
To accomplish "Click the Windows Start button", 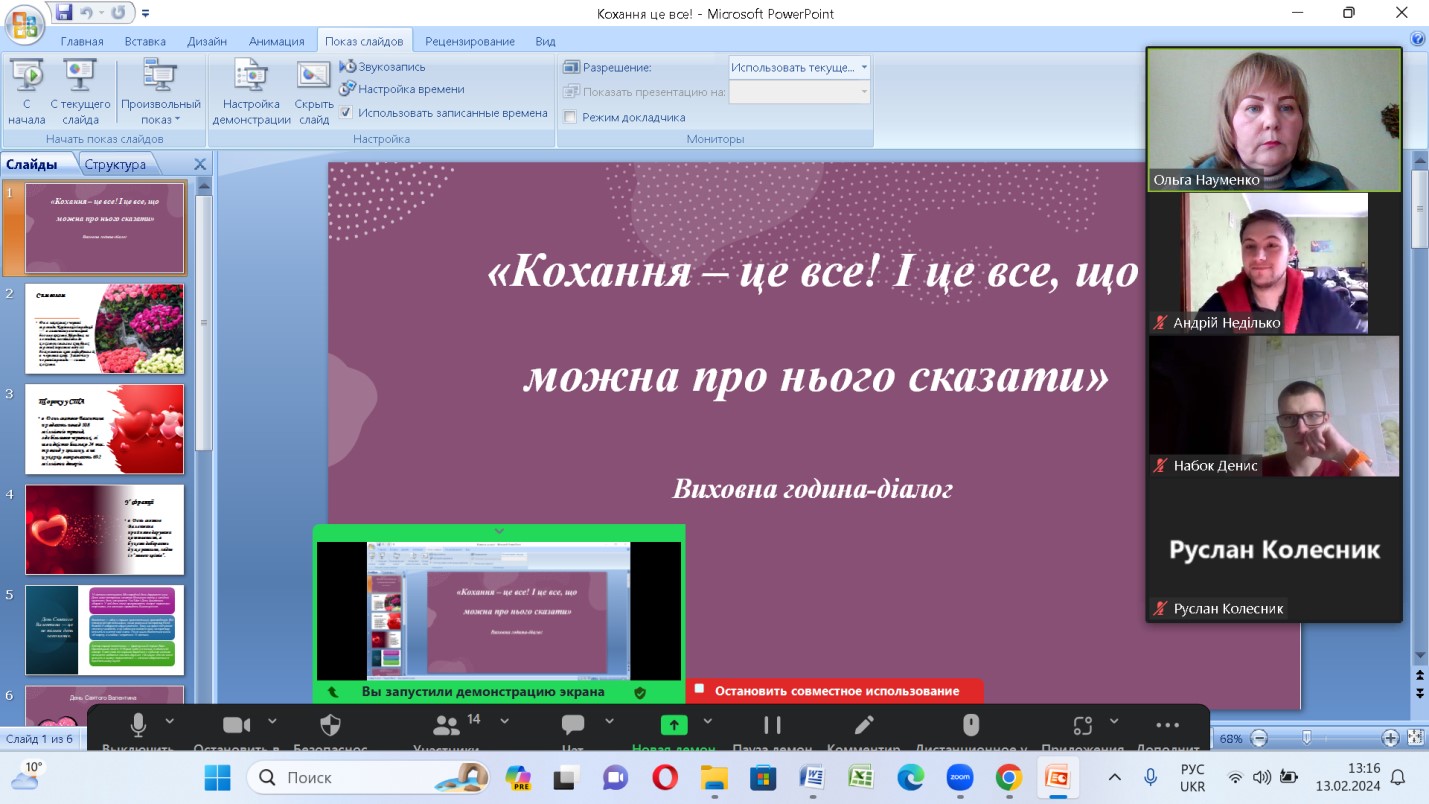I will (x=217, y=777).
